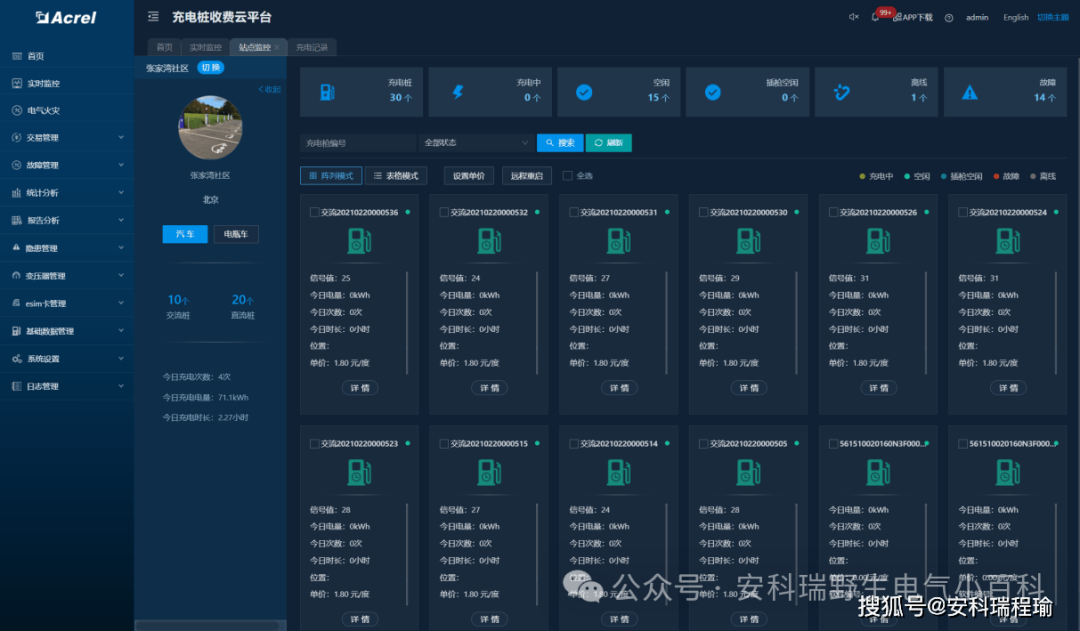Click the 报告分析 report icon

tap(17, 220)
